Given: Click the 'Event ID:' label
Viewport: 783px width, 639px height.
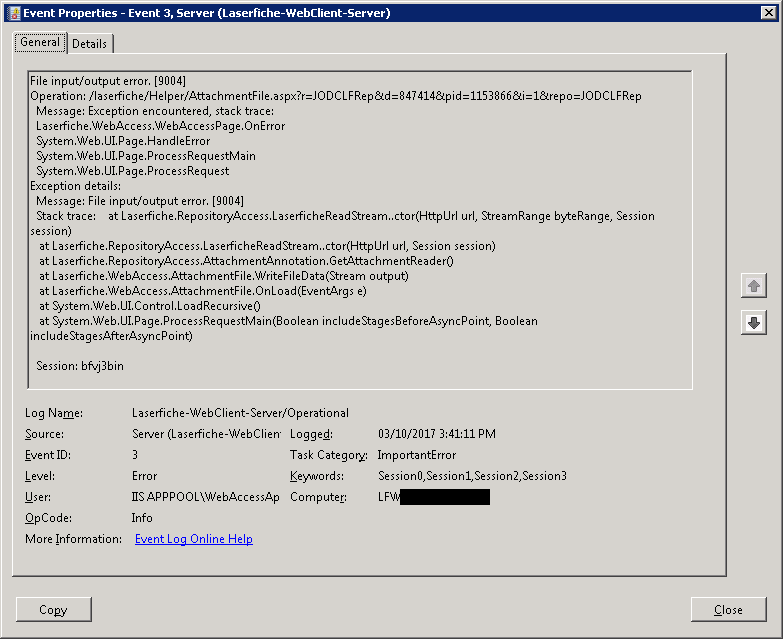Looking at the screenshot, I should [x=48, y=455].
